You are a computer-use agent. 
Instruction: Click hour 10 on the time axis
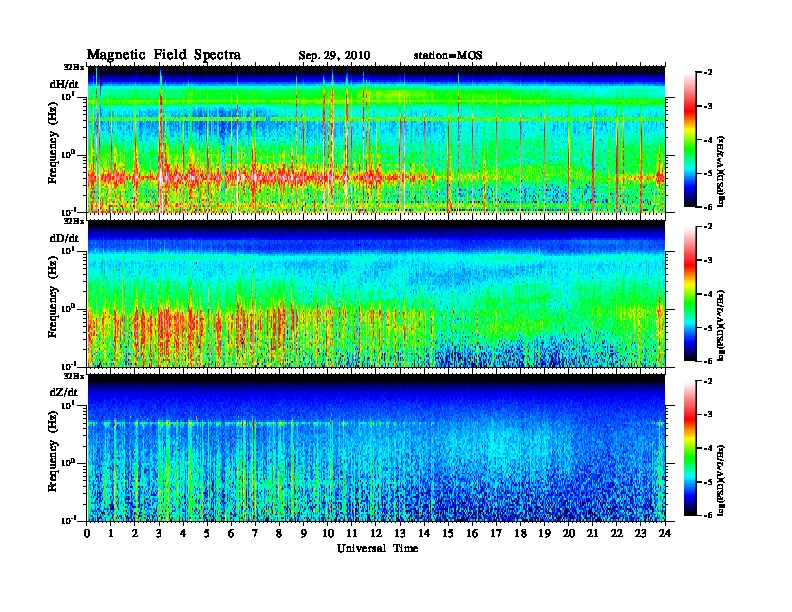(328, 534)
